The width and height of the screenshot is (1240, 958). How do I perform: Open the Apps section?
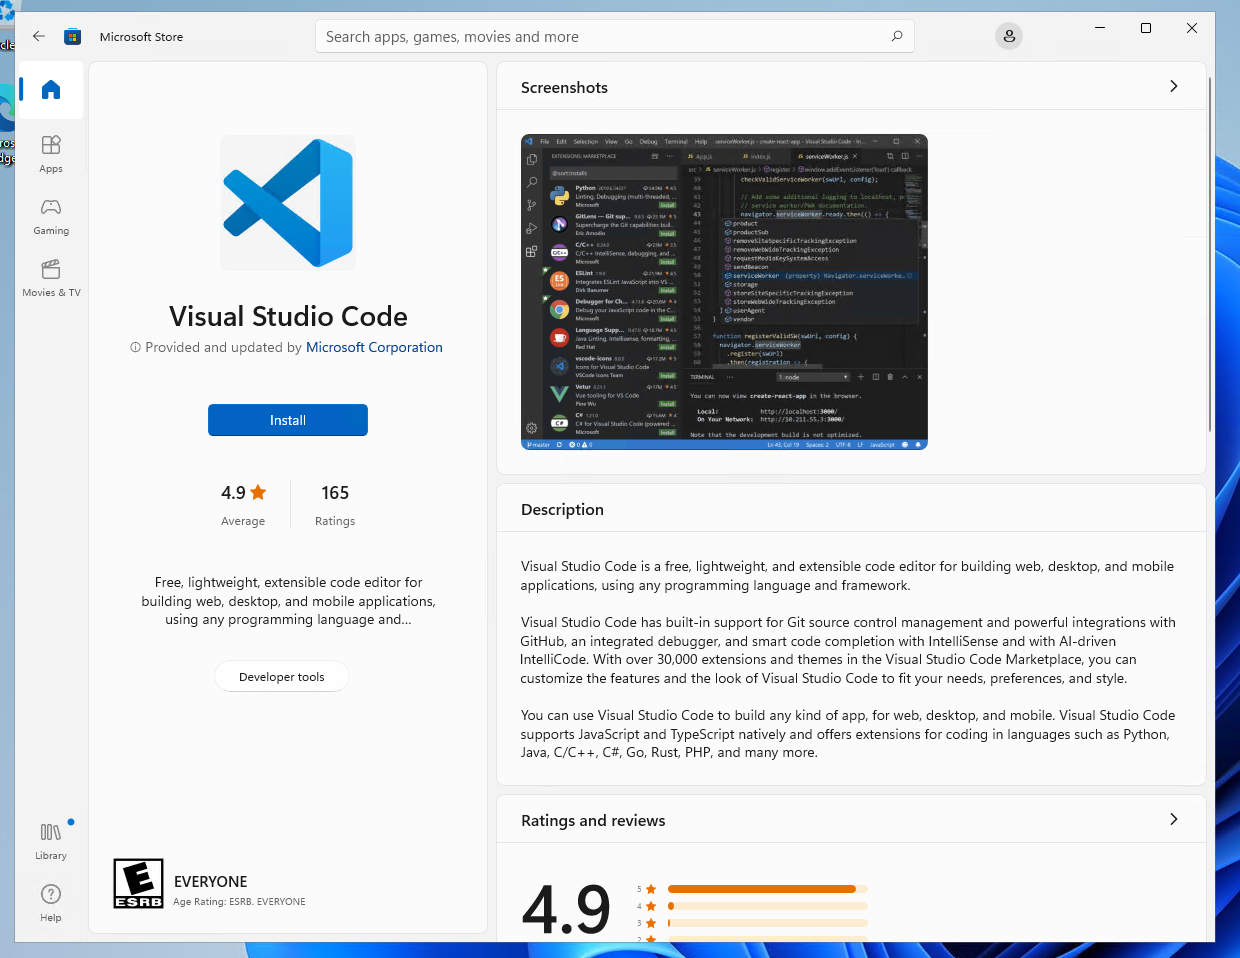(51, 154)
